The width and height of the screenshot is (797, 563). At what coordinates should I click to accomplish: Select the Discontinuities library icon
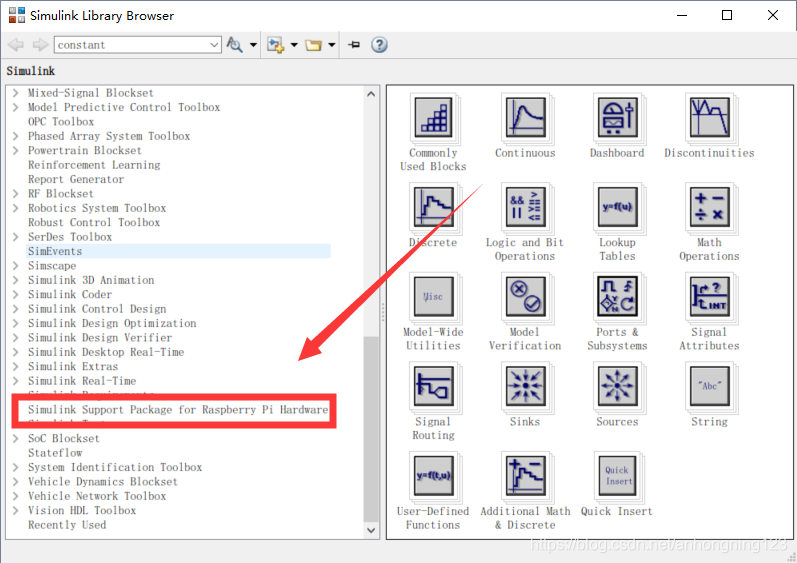pyautogui.click(x=709, y=119)
